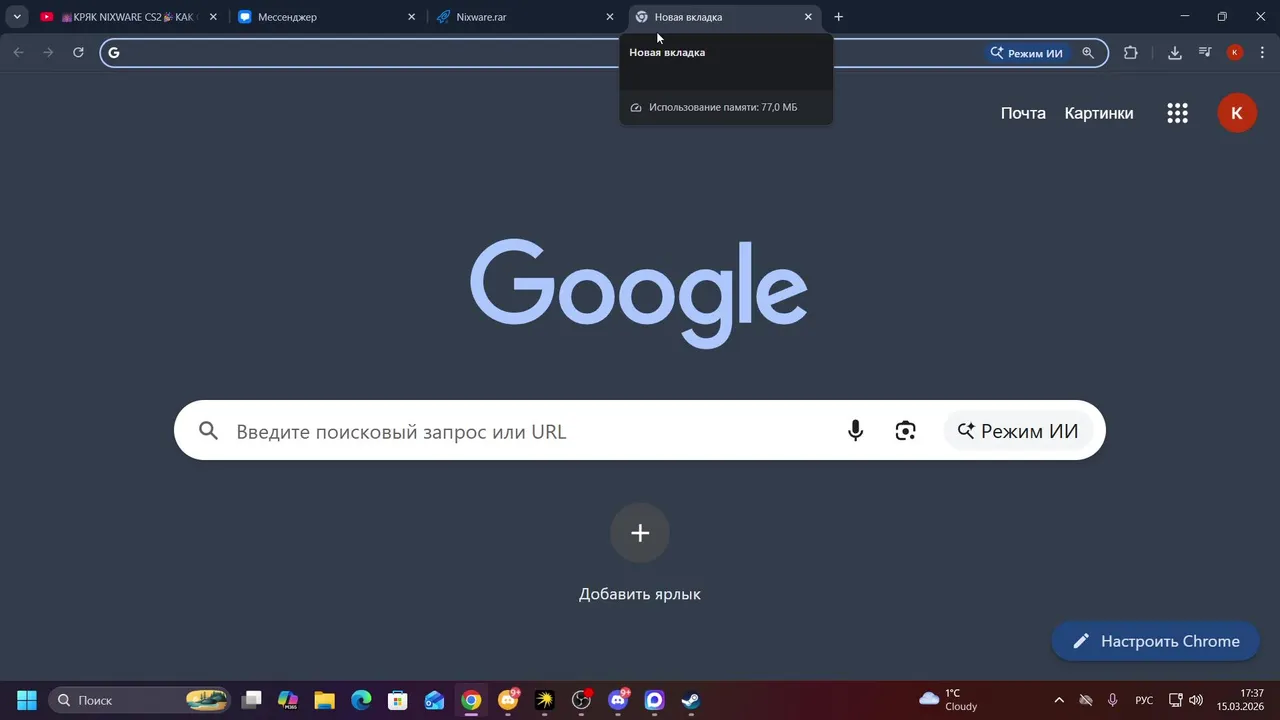The height and width of the screenshot is (720, 1280).
Task: Open Microsoft Store on taskbar
Action: click(x=398, y=700)
